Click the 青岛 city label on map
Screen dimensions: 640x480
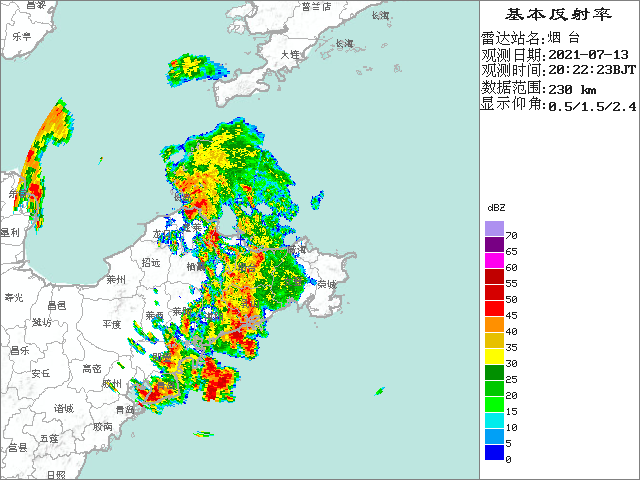pyautogui.click(x=124, y=409)
